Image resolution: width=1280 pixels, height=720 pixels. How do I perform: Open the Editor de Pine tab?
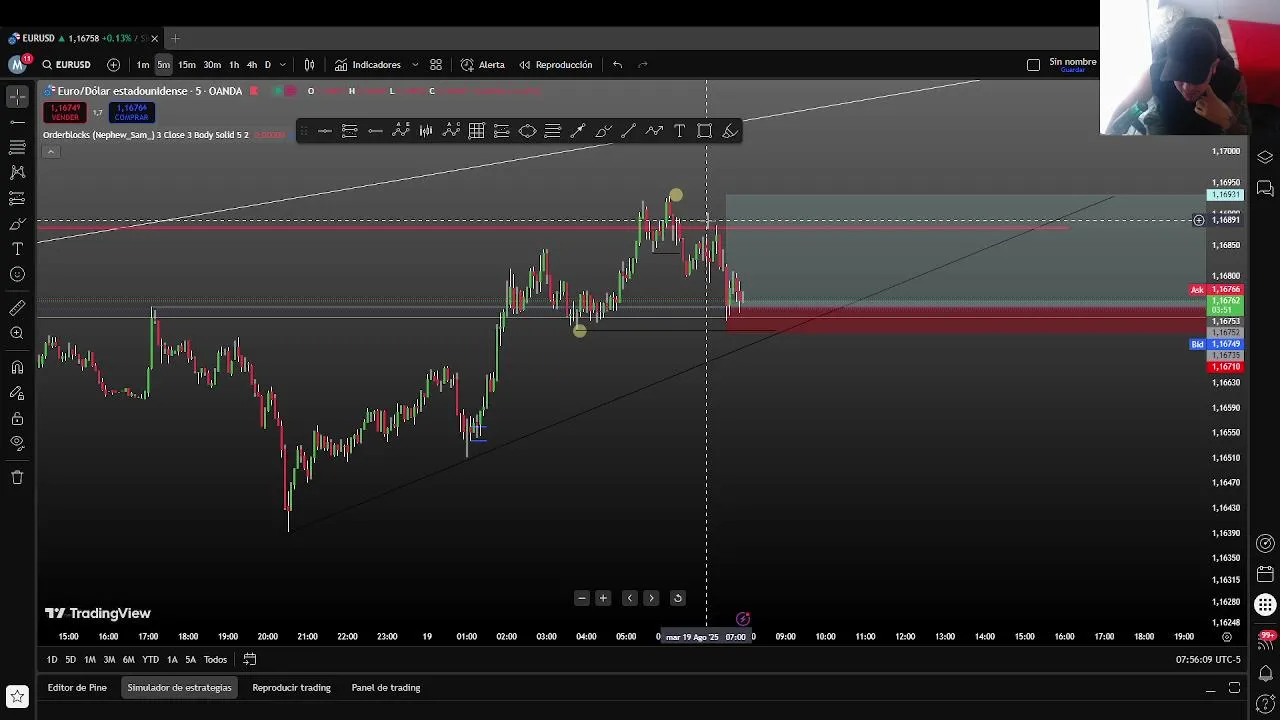point(77,688)
